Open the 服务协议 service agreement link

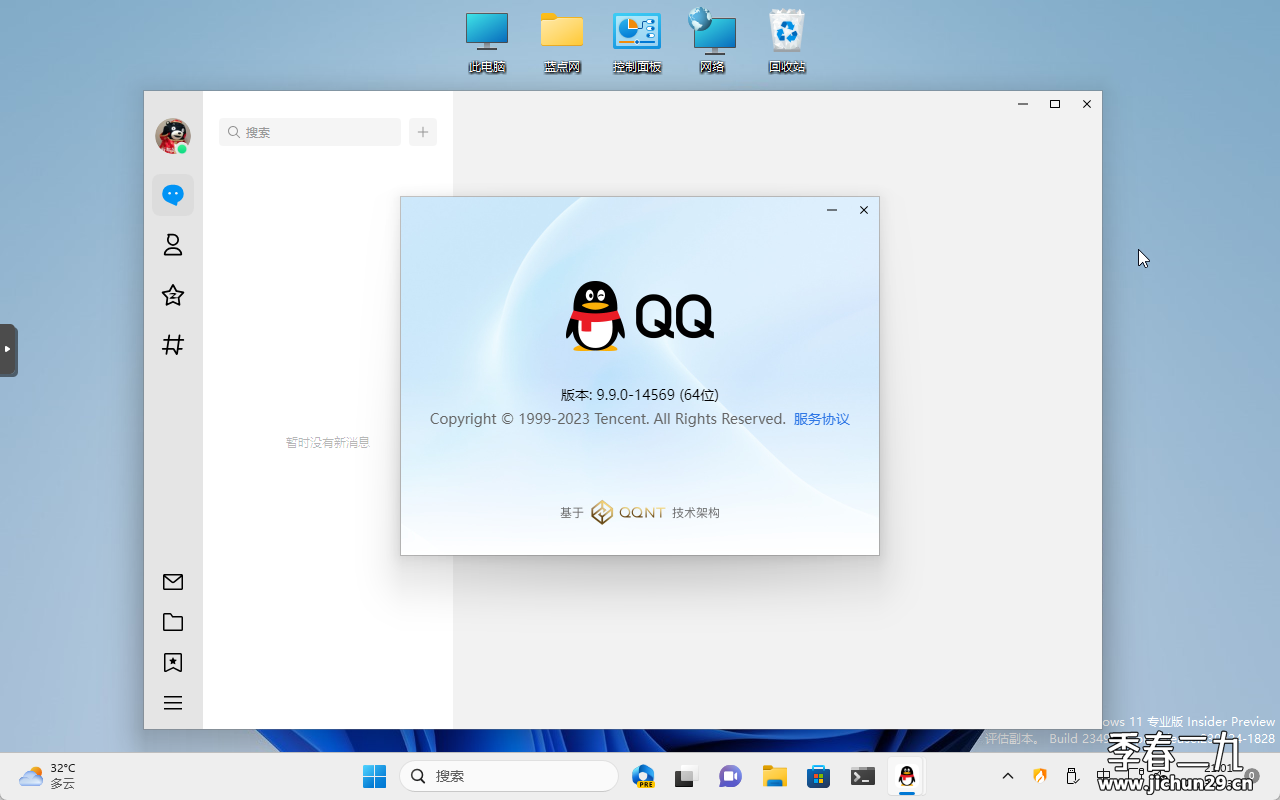pyautogui.click(x=821, y=419)
